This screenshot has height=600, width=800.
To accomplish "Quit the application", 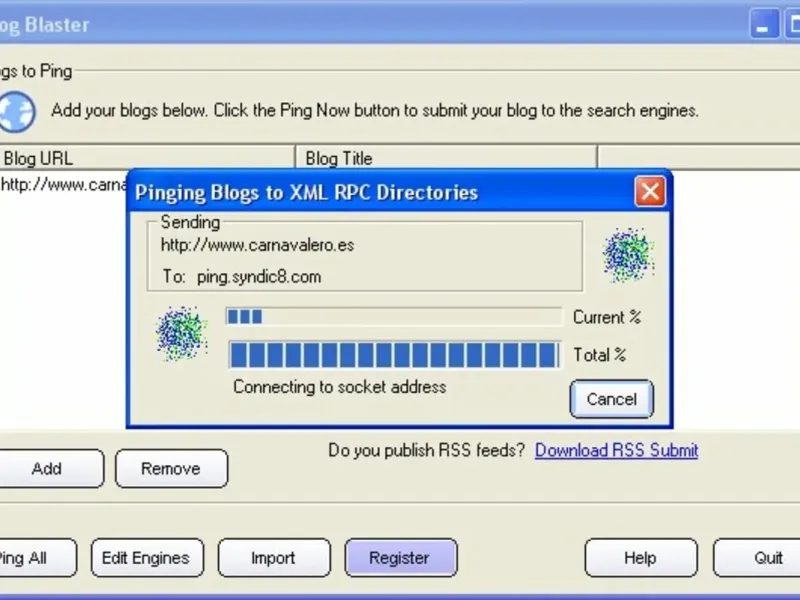I will coord(757,558).
